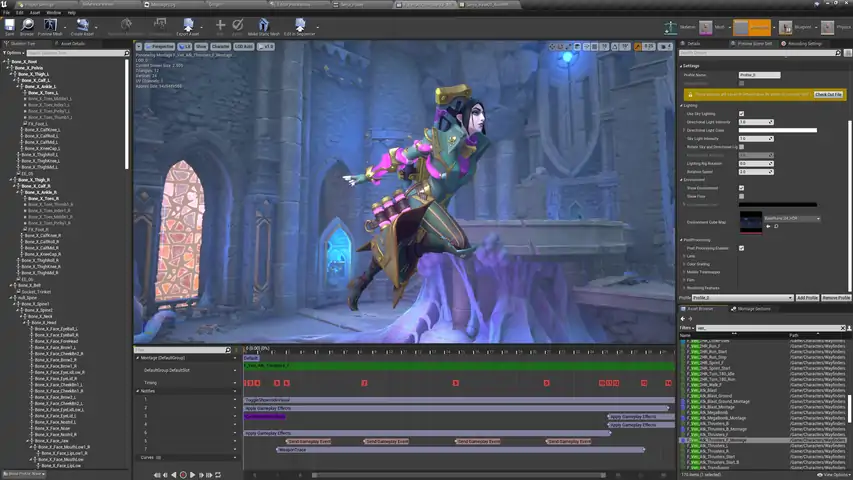The image size is (853, 480).
Task: Click the Make Static Mesh icon
Action: pos(263,24)
